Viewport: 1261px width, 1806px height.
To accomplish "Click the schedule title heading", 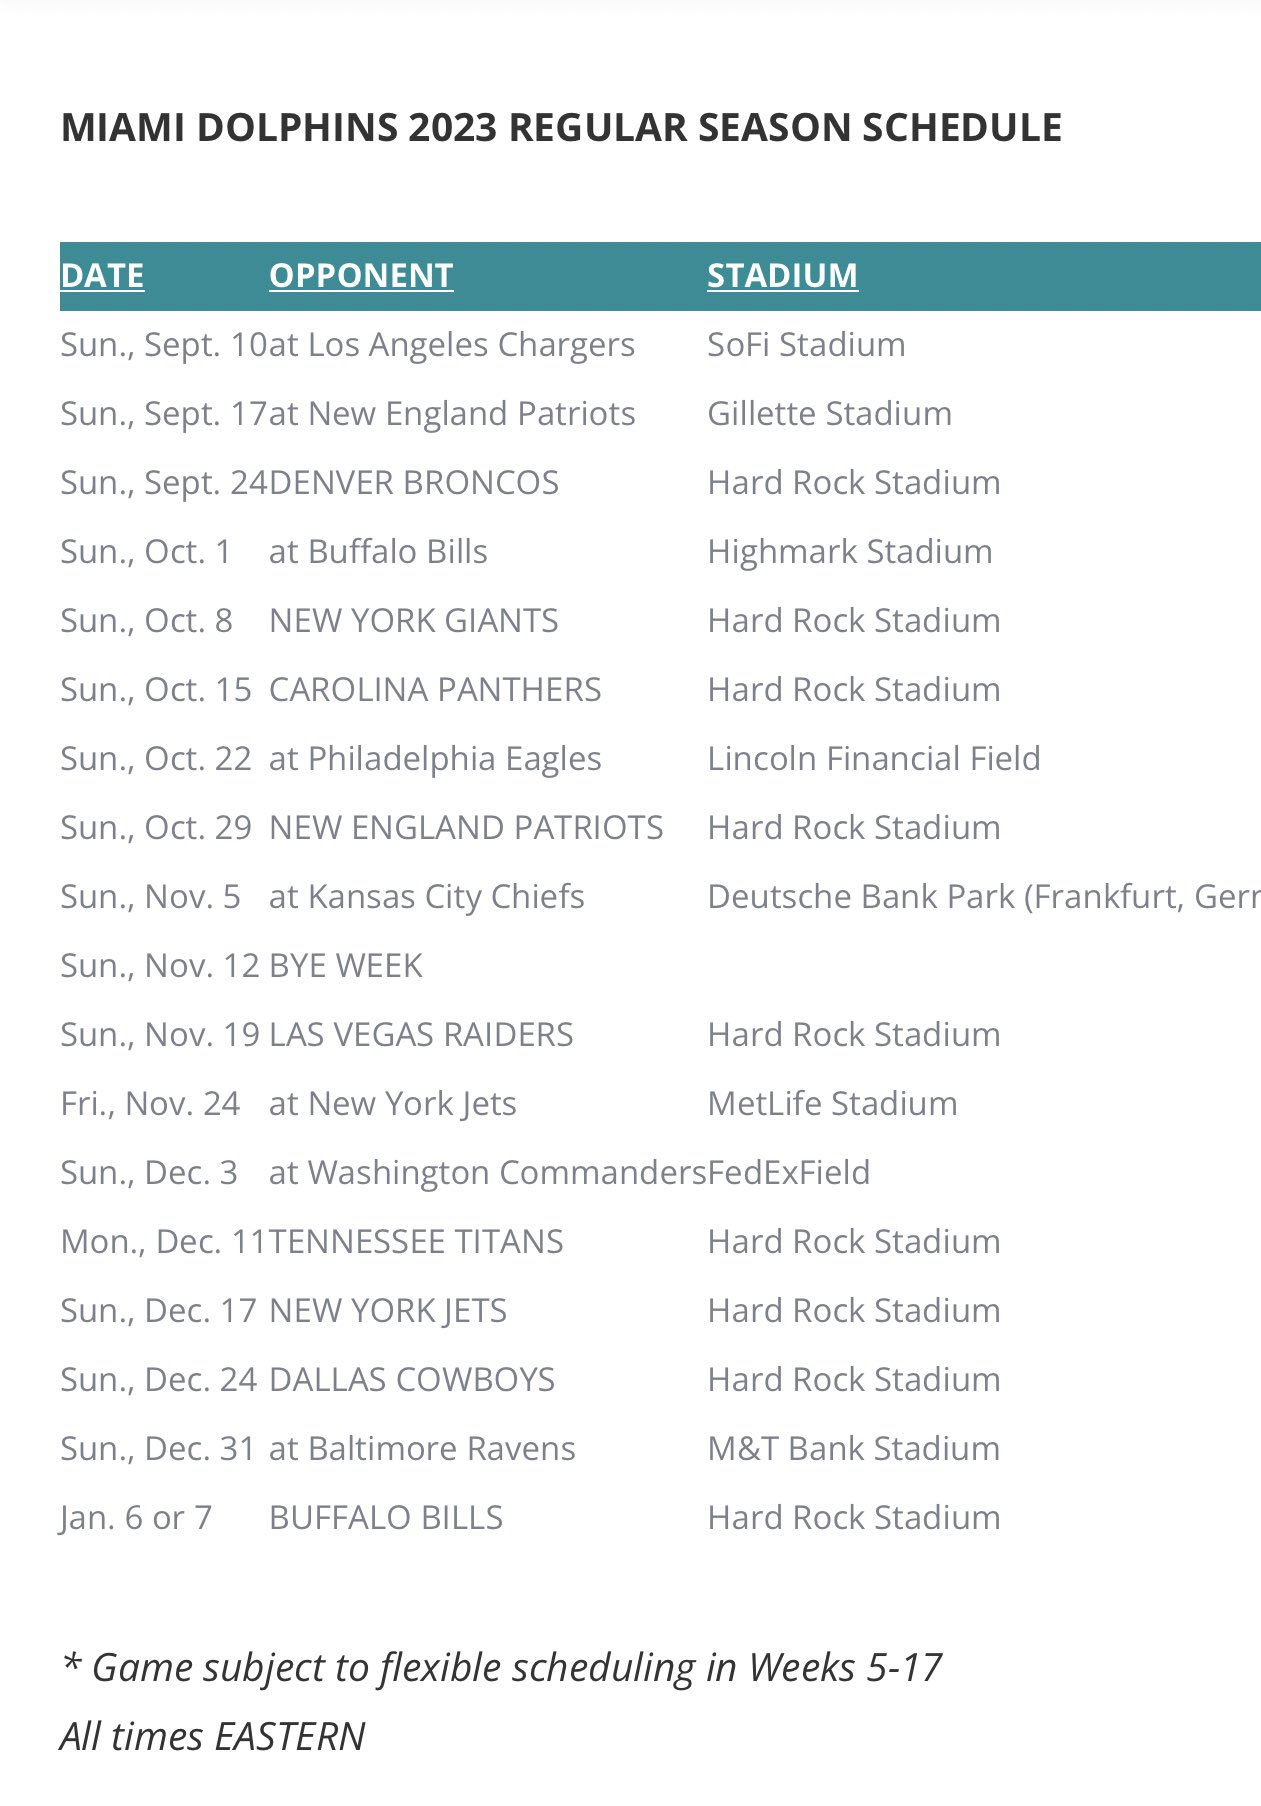I will [561, 128].
